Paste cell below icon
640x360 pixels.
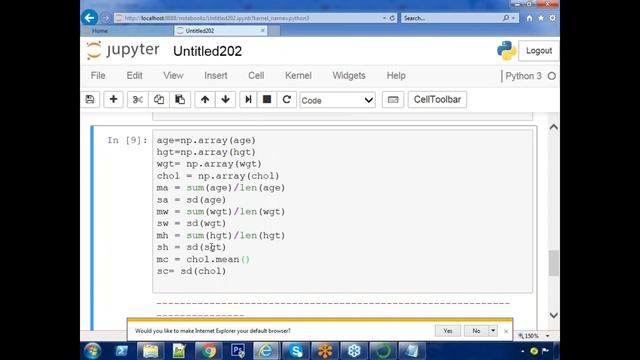pos(180,100)
